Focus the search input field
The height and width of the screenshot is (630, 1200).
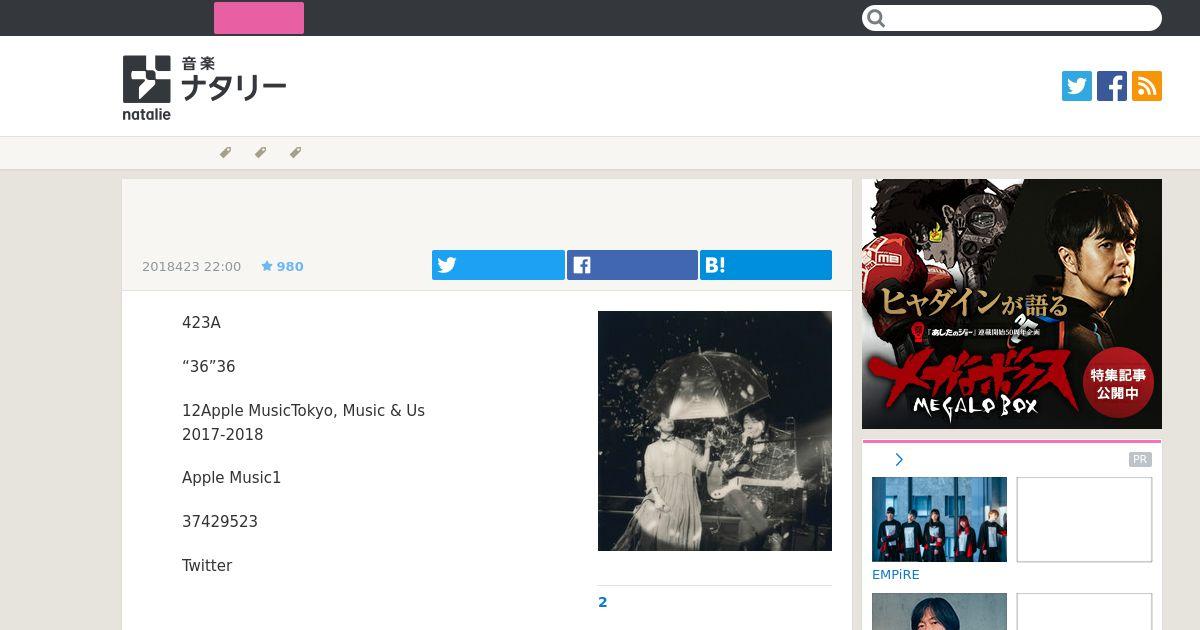[1012, 18]
